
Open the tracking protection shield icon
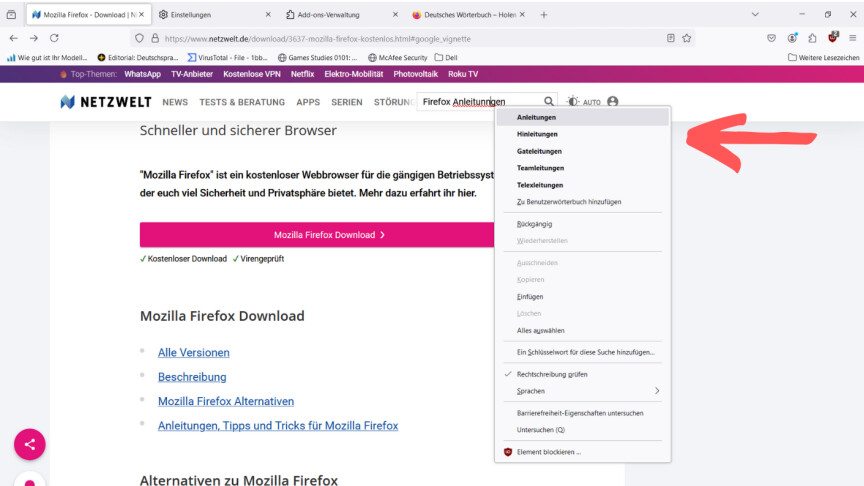139,39
